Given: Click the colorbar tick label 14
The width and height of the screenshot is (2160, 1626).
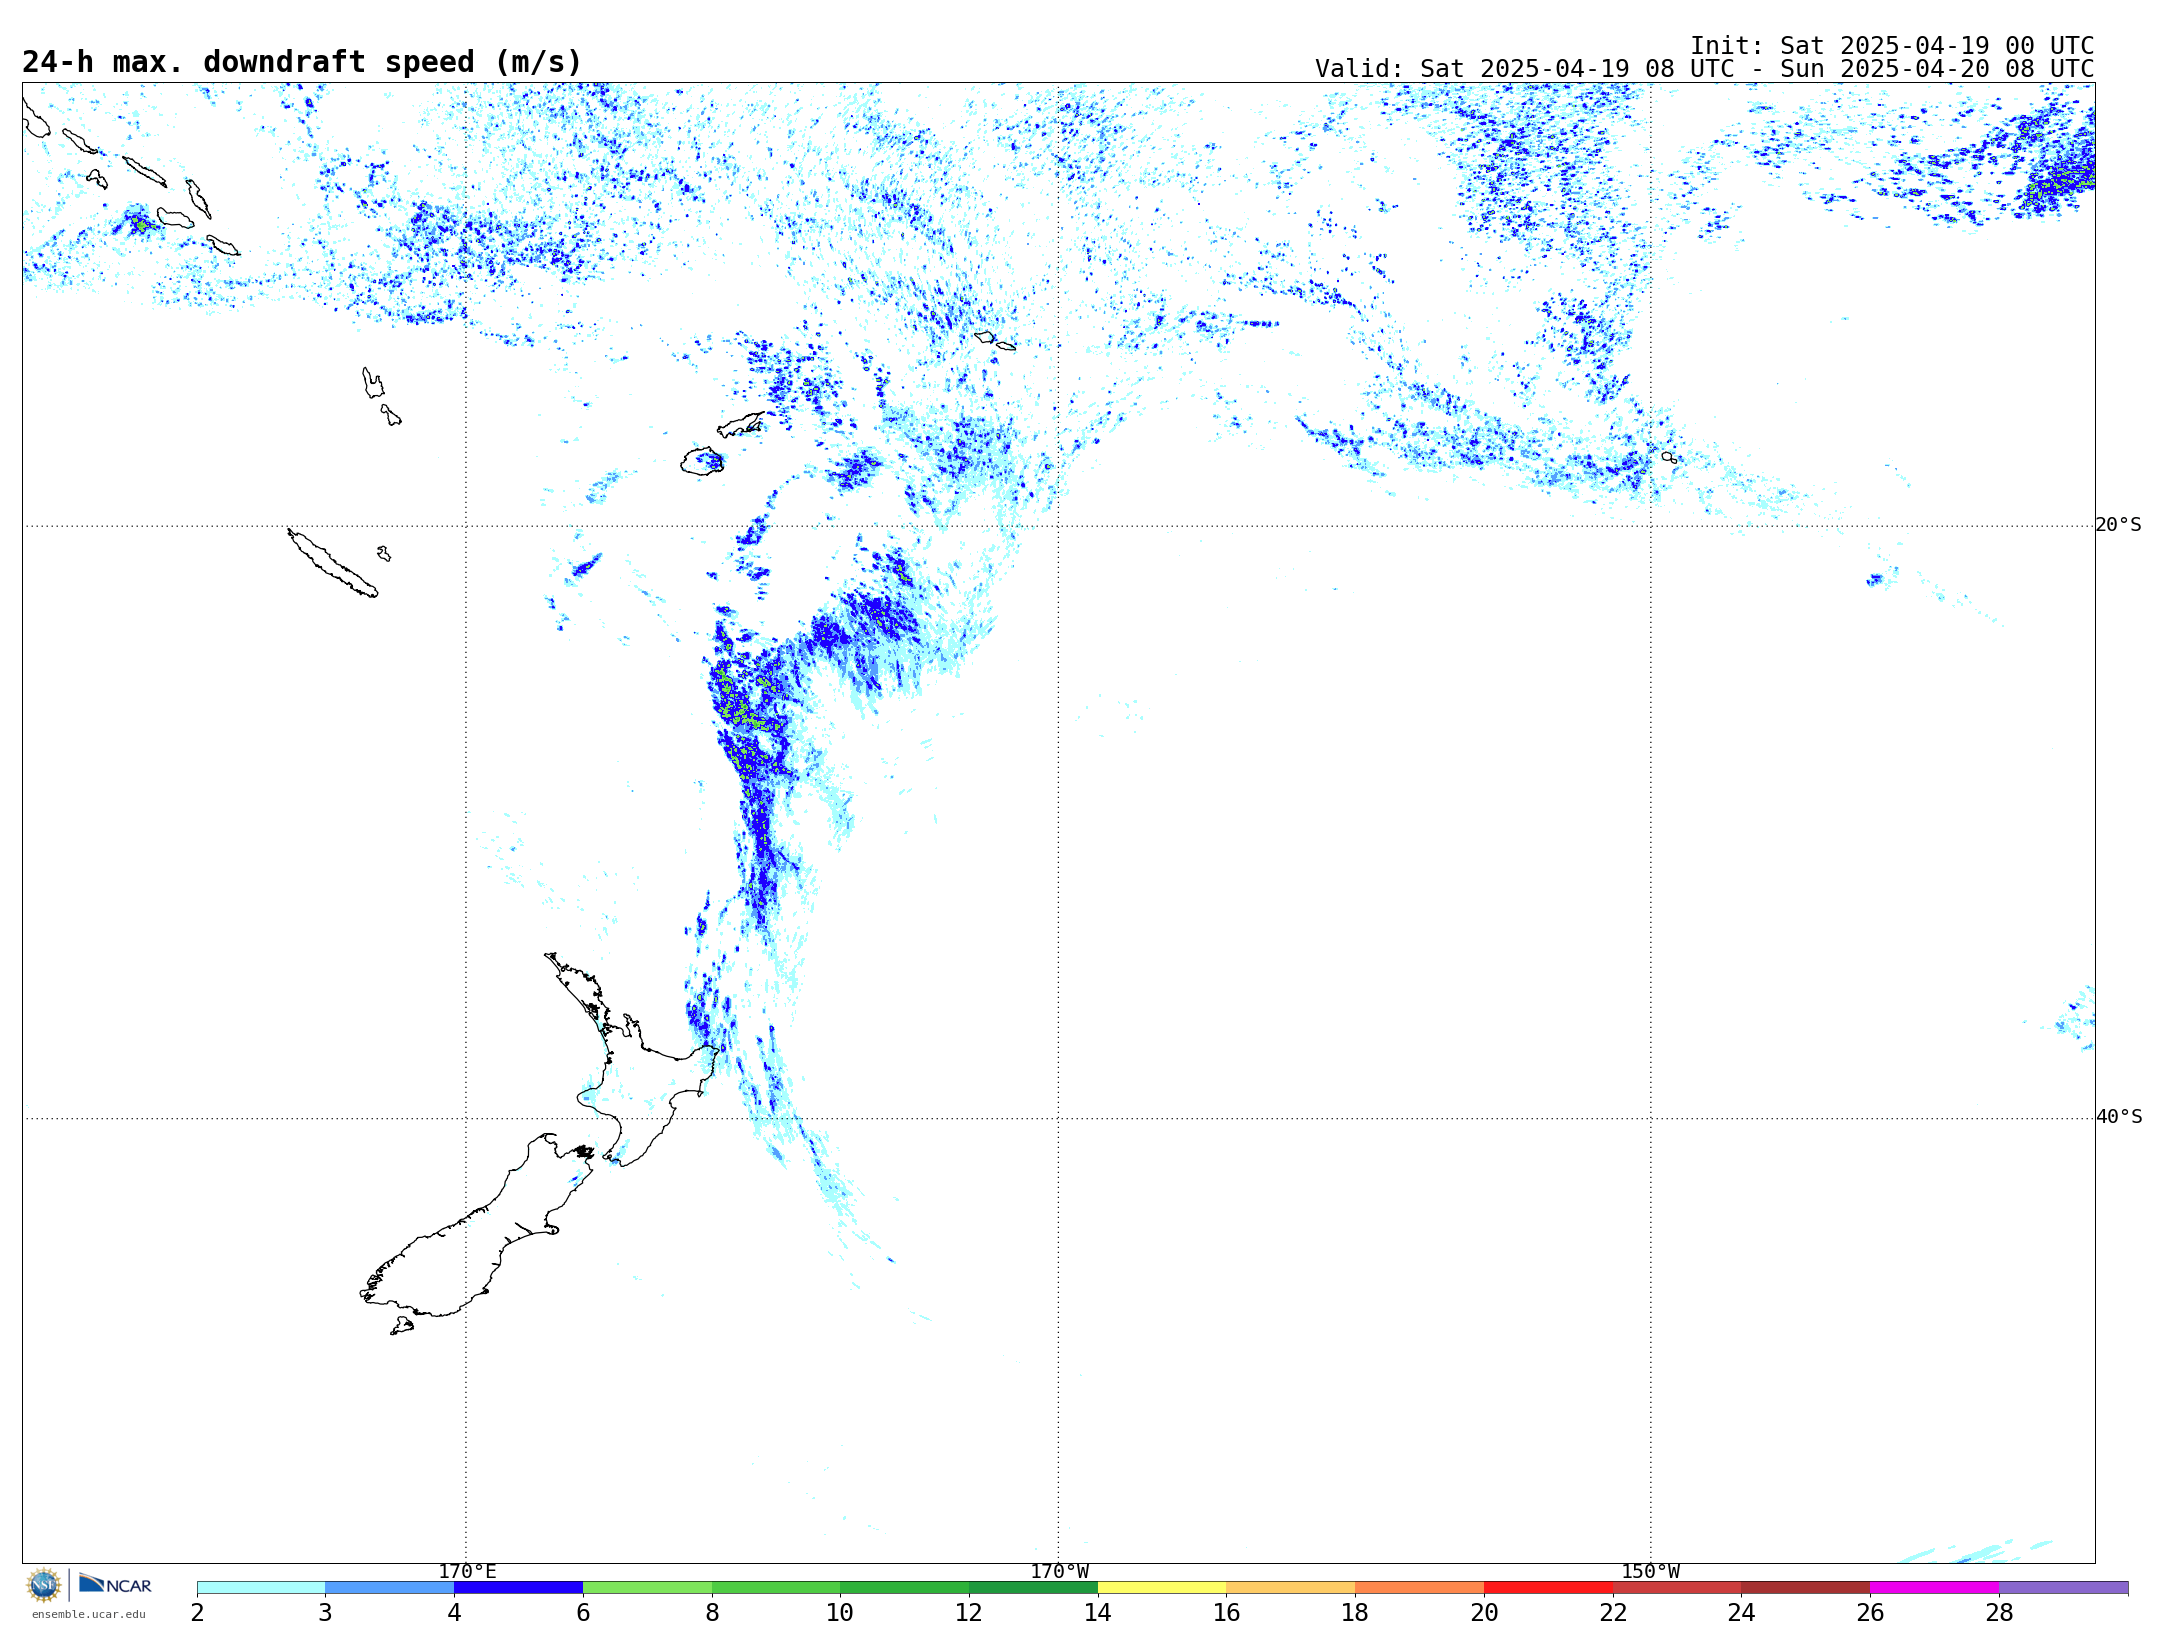Looking at the screenshot, I should click(x=1098, y=1612).
